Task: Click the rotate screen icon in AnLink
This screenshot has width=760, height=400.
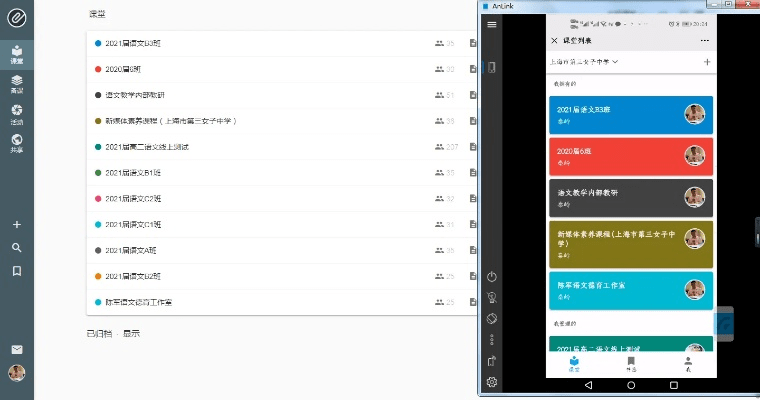Action: click(491, 319)
